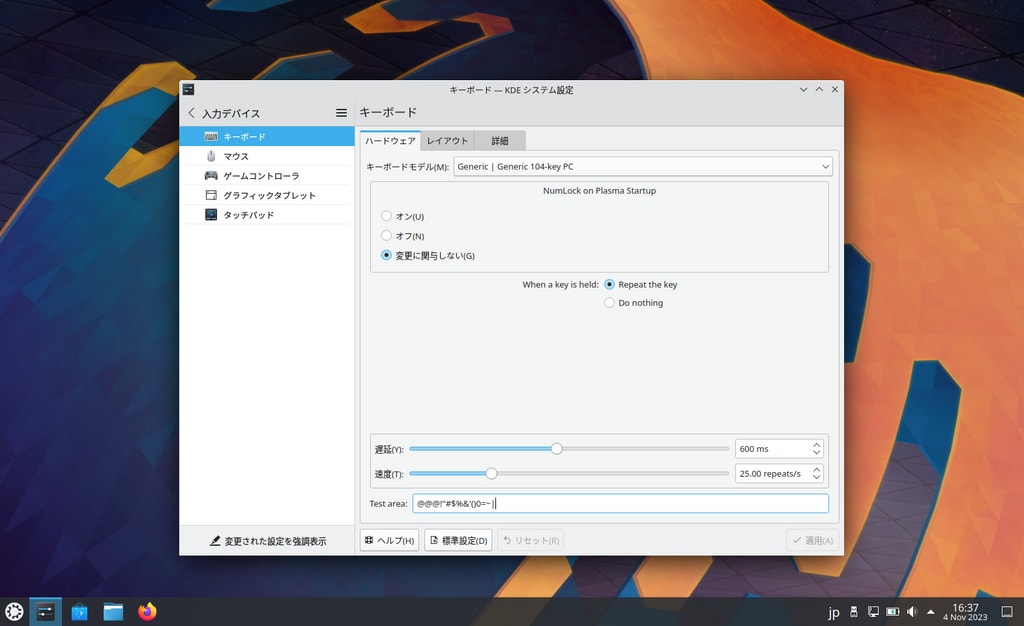This screenshot has height=626, width=1024.
Task: Click the When a key is held label
Action: point(560,285)
